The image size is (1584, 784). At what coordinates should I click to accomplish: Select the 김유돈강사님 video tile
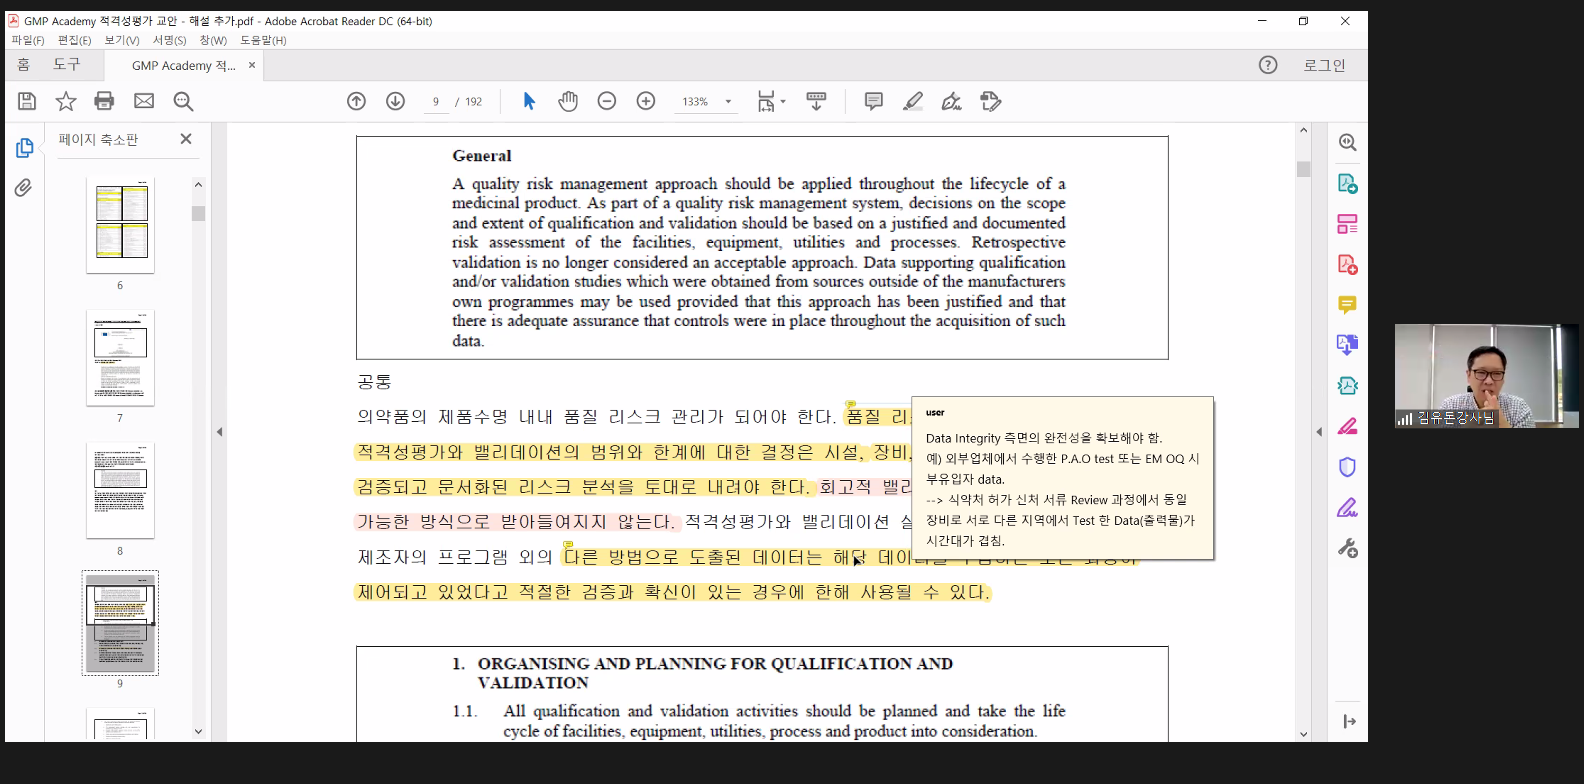(1487, 376)
